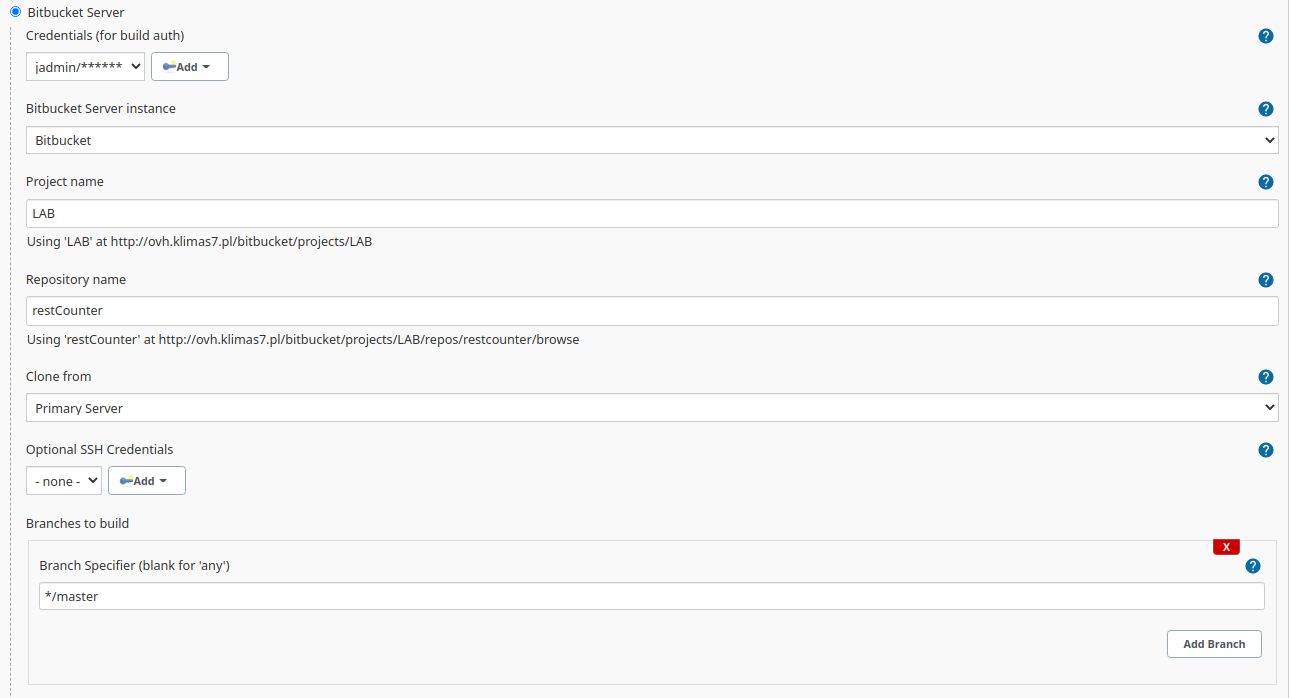Viewport: 1290px width, 698px height.
Task: Click the 'Optional SSH Credentials' label
Action: (x=100, y=450)
